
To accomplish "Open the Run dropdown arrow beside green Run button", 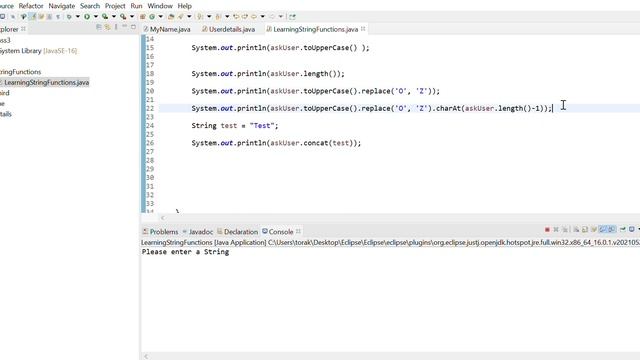I will [x=96, y=17].
